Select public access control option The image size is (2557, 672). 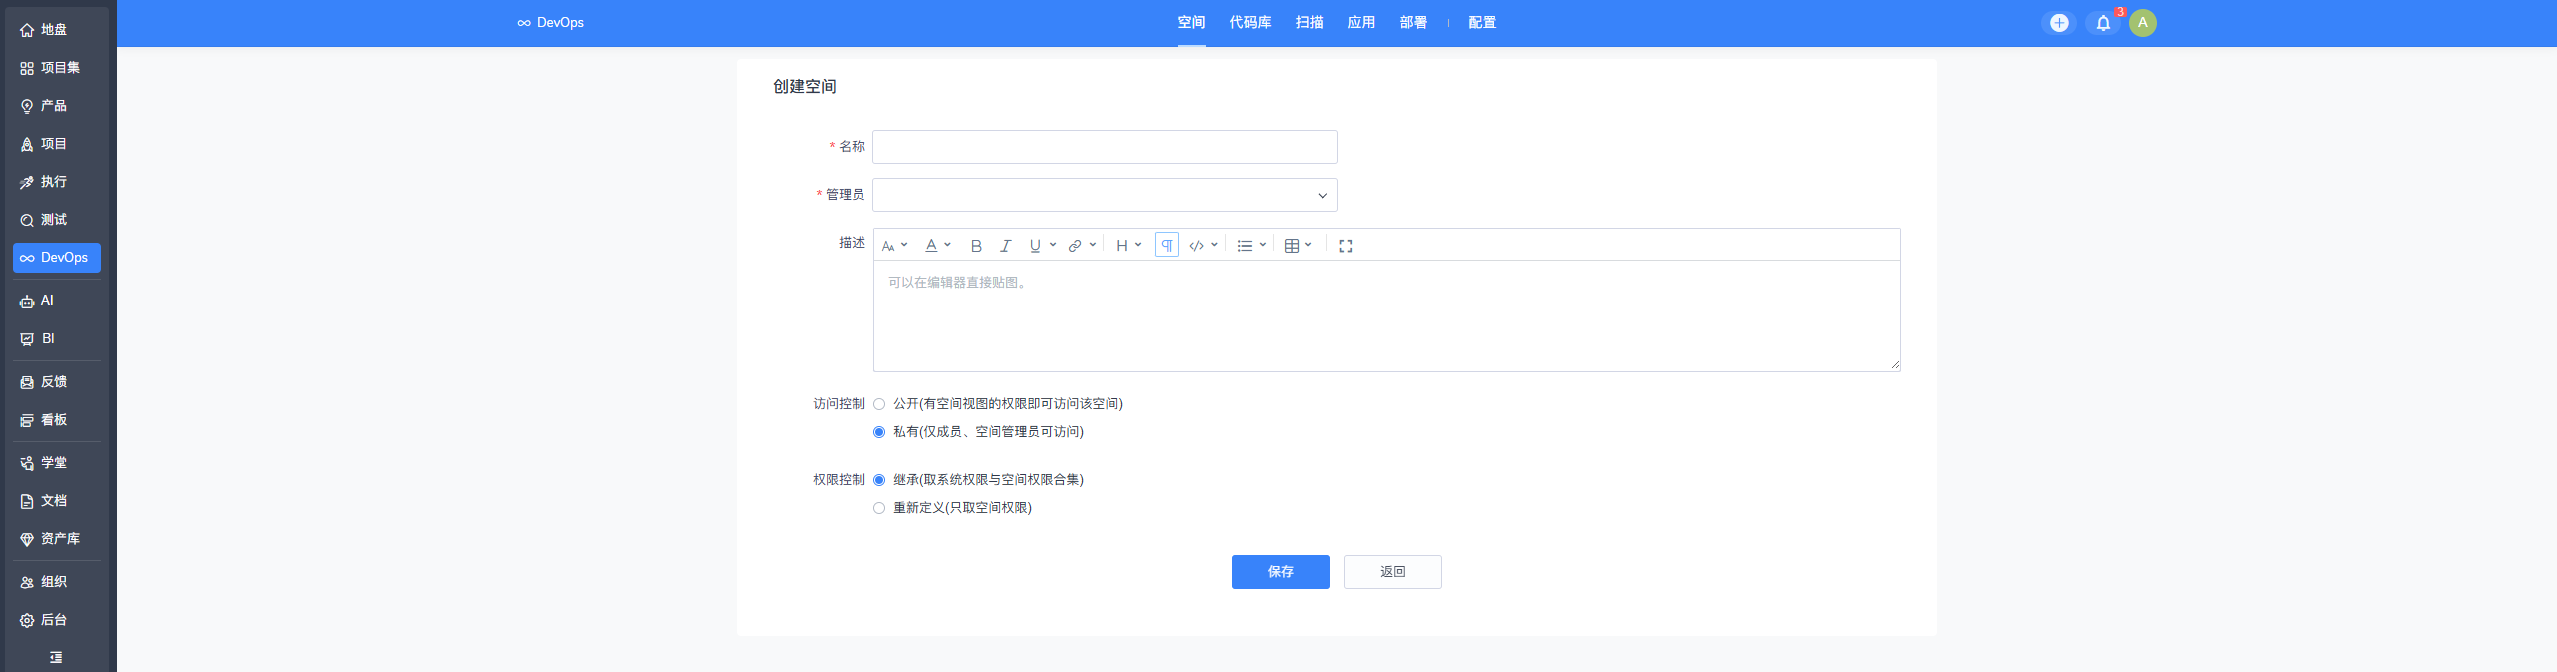(879, 404)
